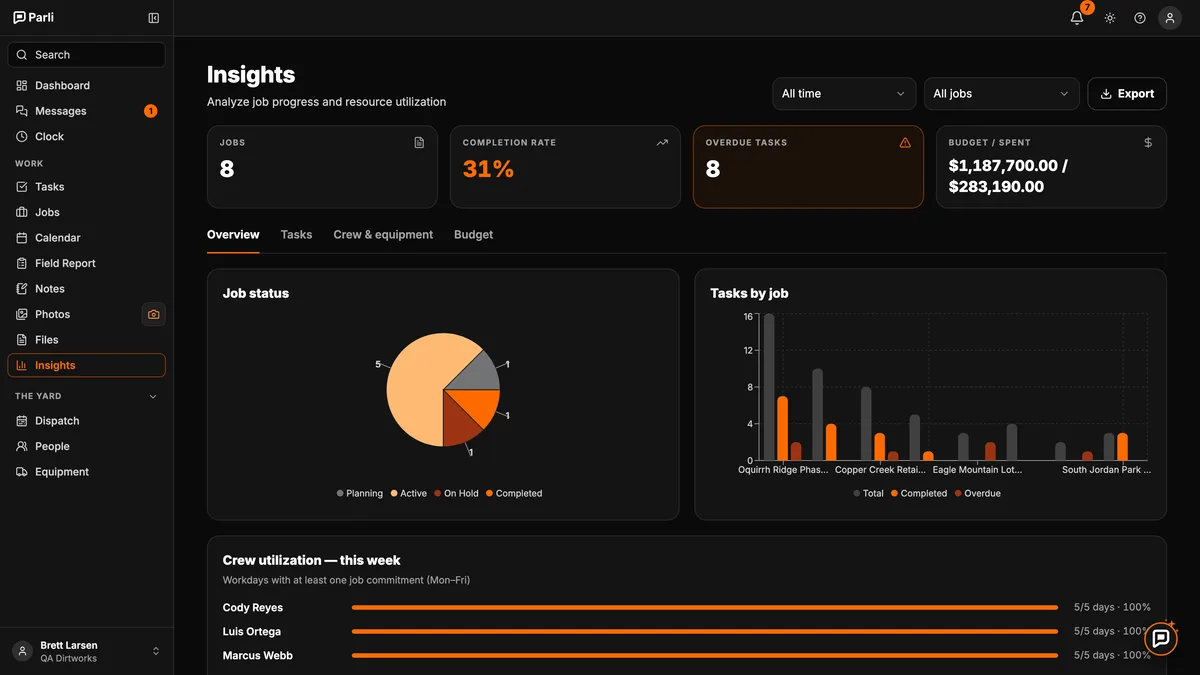The height and width of the screenshot is (675, 1200).
Task: Click the 31% completion rate value
Action: coord(488,169)
